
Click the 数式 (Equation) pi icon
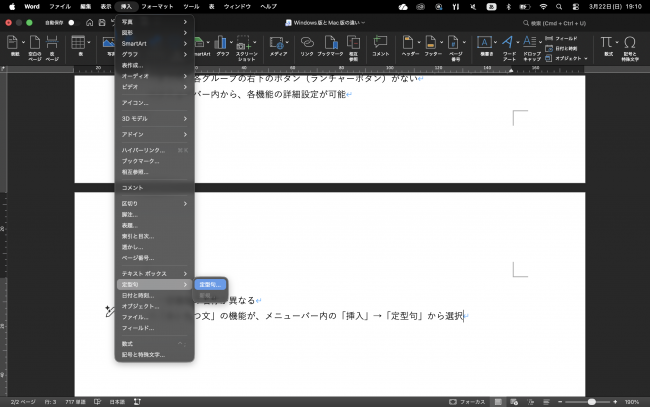pos(607,44)
